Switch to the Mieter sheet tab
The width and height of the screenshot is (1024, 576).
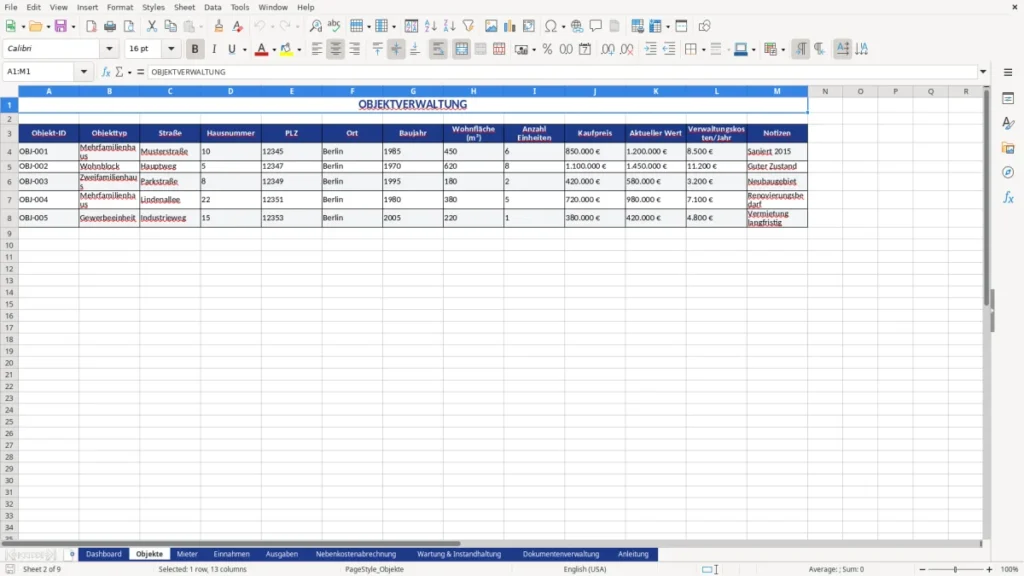coord(187,554)
